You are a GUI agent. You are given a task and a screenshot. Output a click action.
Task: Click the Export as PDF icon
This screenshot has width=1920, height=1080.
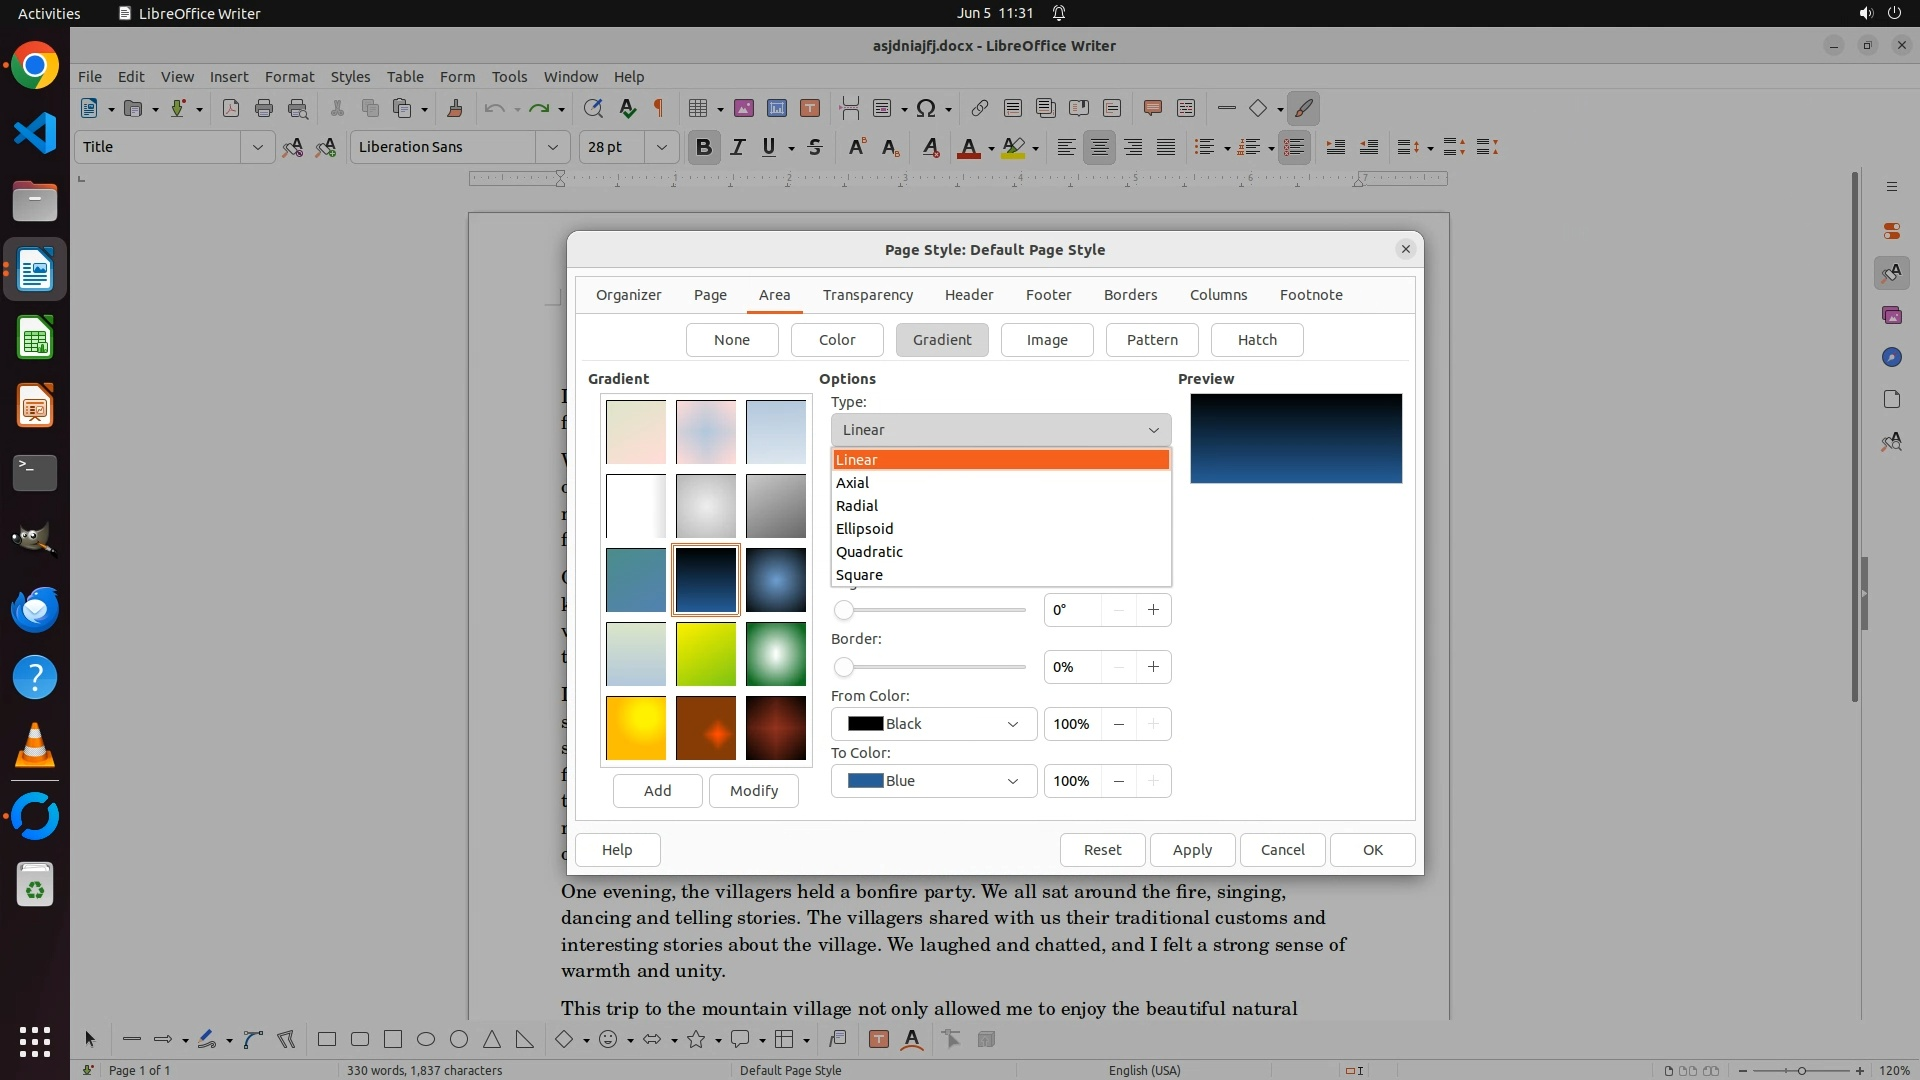(231, 108)
